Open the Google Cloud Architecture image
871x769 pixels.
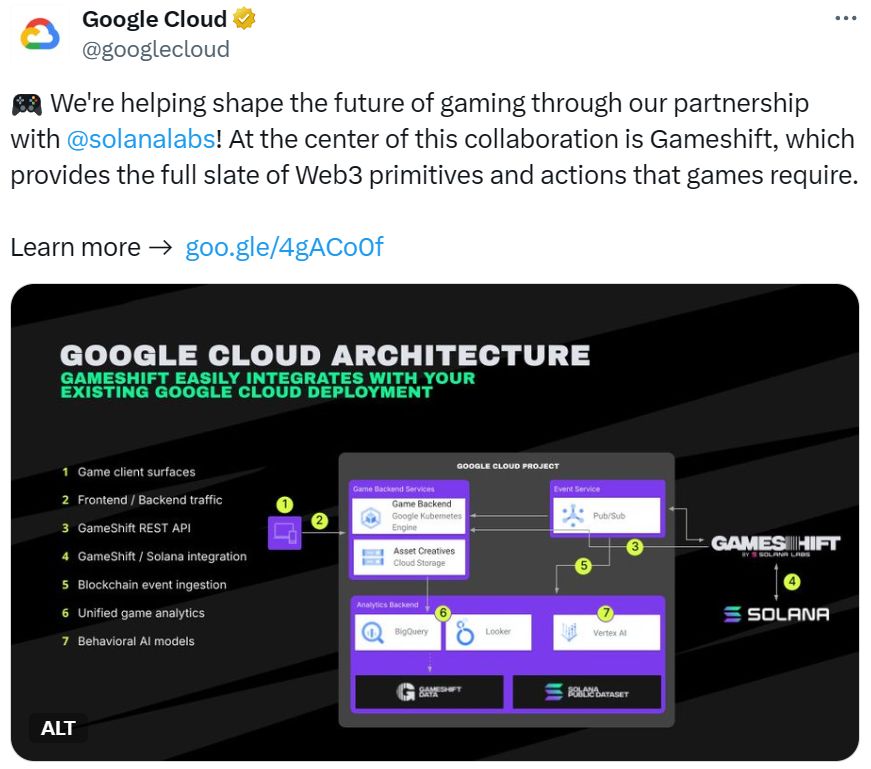[x=435, y=522]
